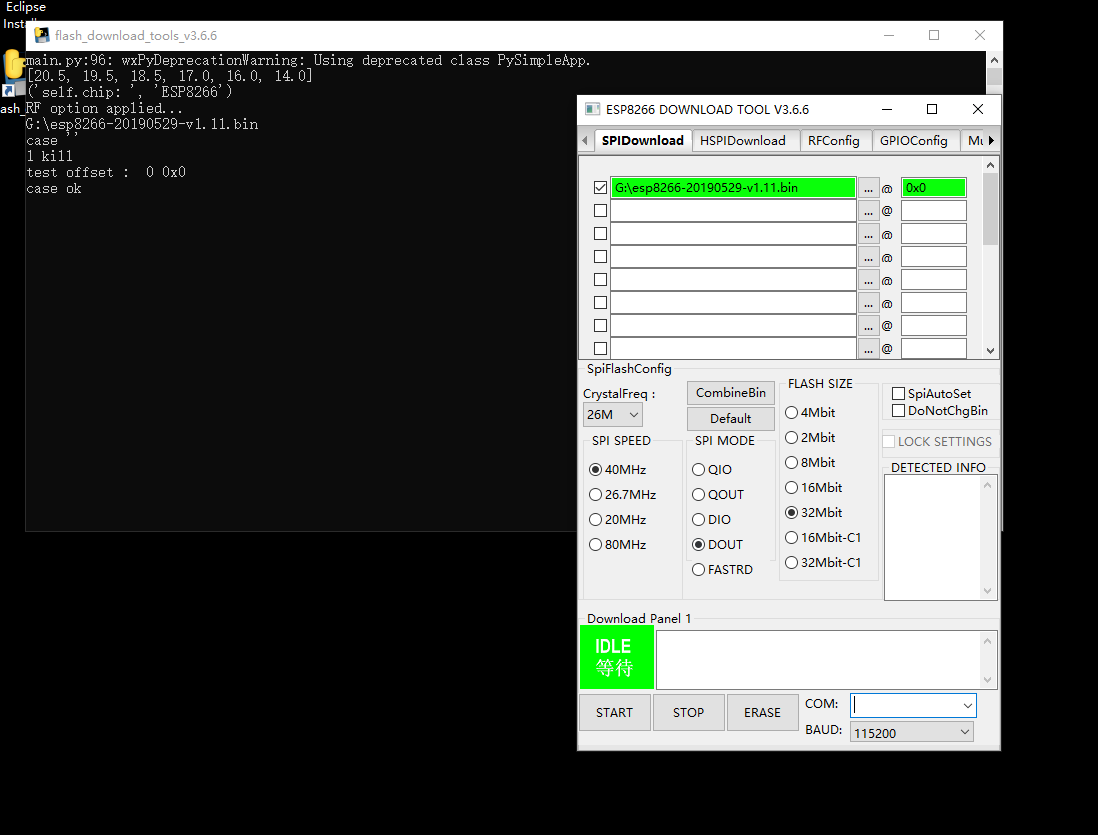Switch to the SPIDownload tab

[643, 140]
